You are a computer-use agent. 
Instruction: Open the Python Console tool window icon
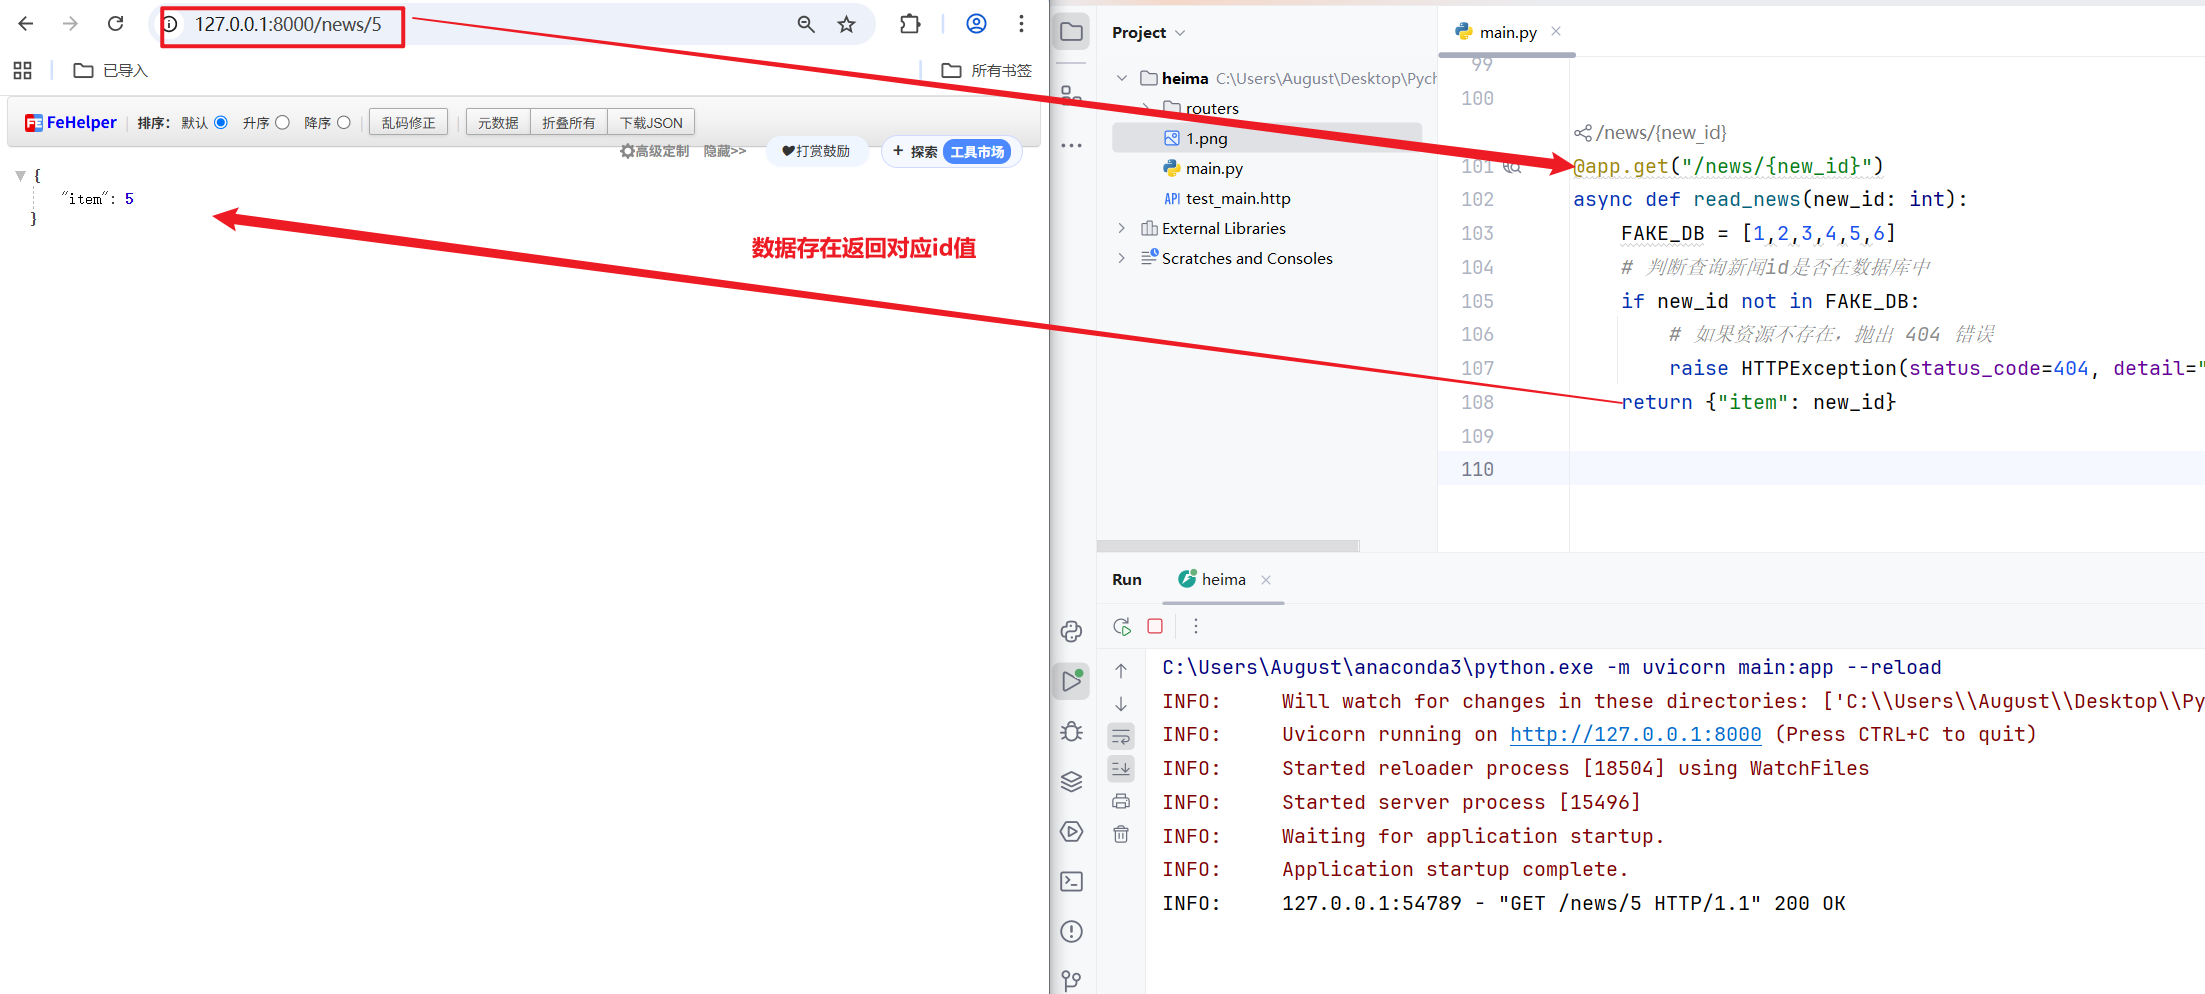1071,632
